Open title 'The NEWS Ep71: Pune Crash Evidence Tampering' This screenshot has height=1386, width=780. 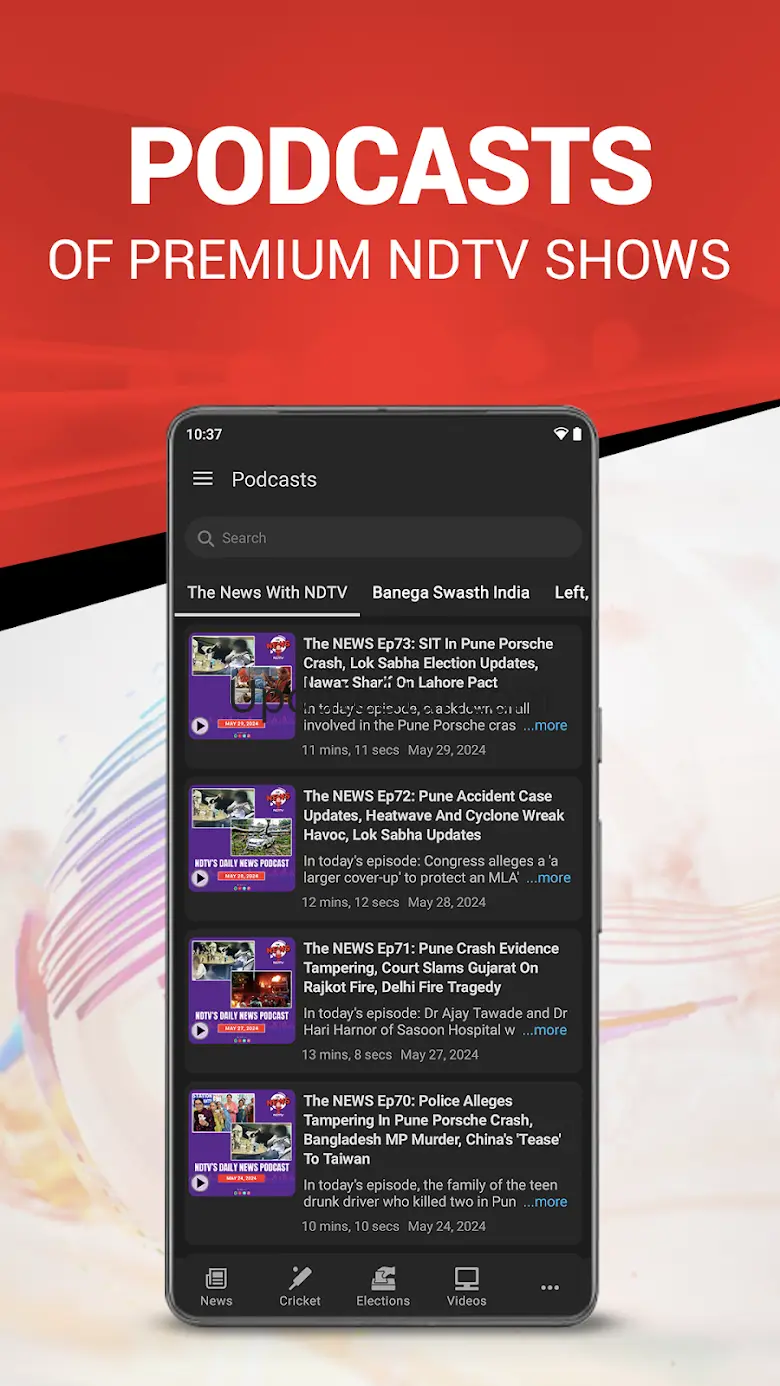click(431, 967)
